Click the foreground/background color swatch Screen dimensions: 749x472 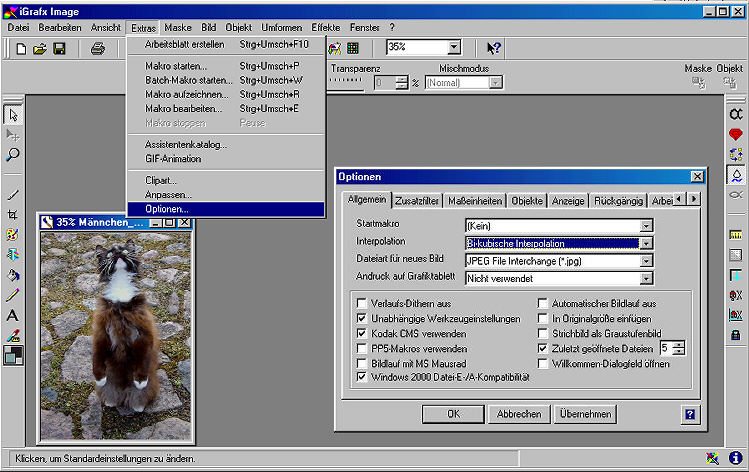13,355
